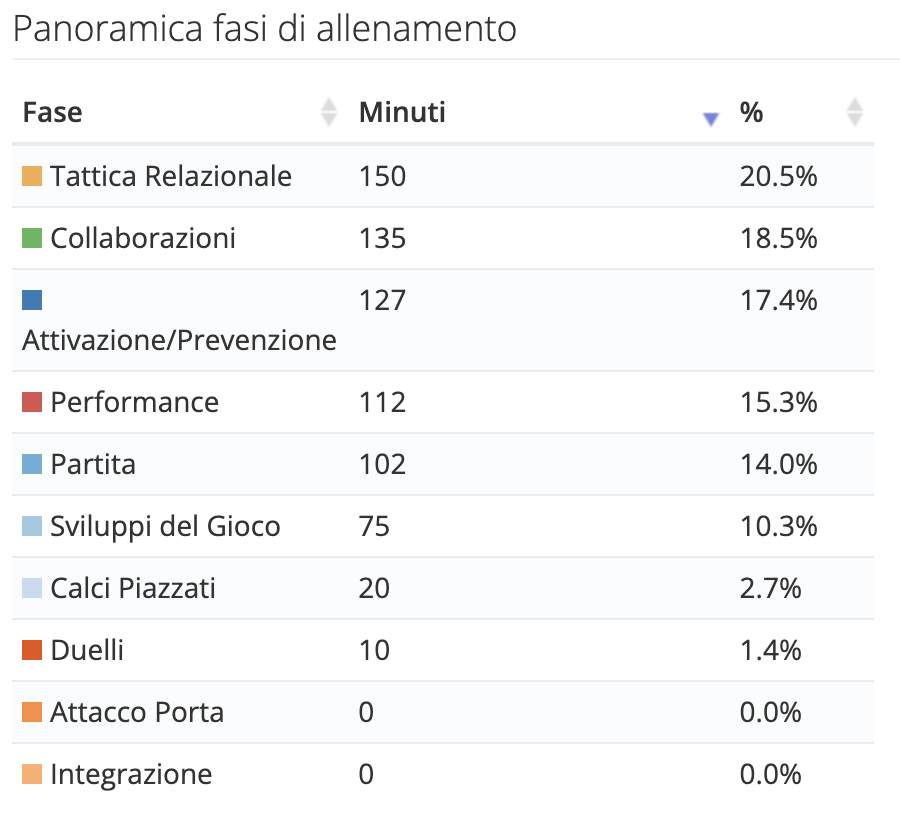This screenshot has width=900, height=818.
Task: Click the red Performance color square
Action: 32,402
